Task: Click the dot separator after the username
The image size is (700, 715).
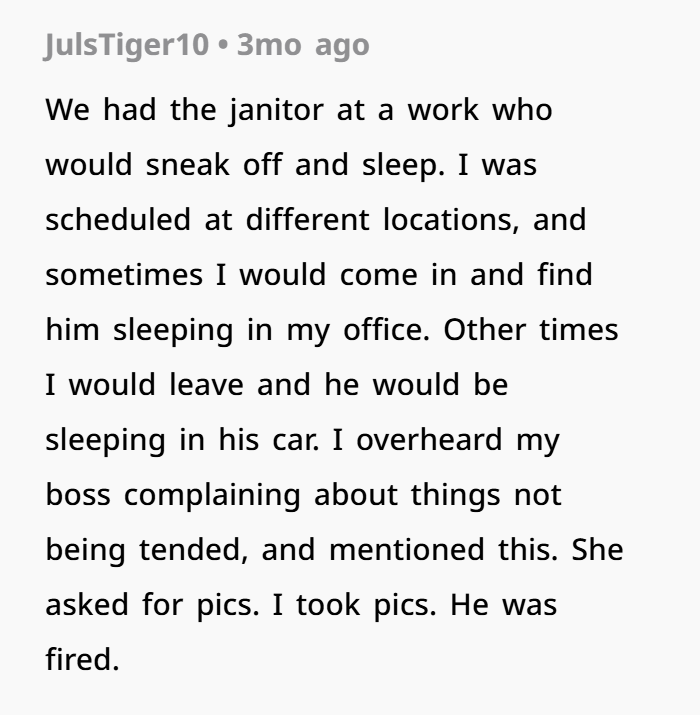Action: pyautogui.click(x=223, y=45)
